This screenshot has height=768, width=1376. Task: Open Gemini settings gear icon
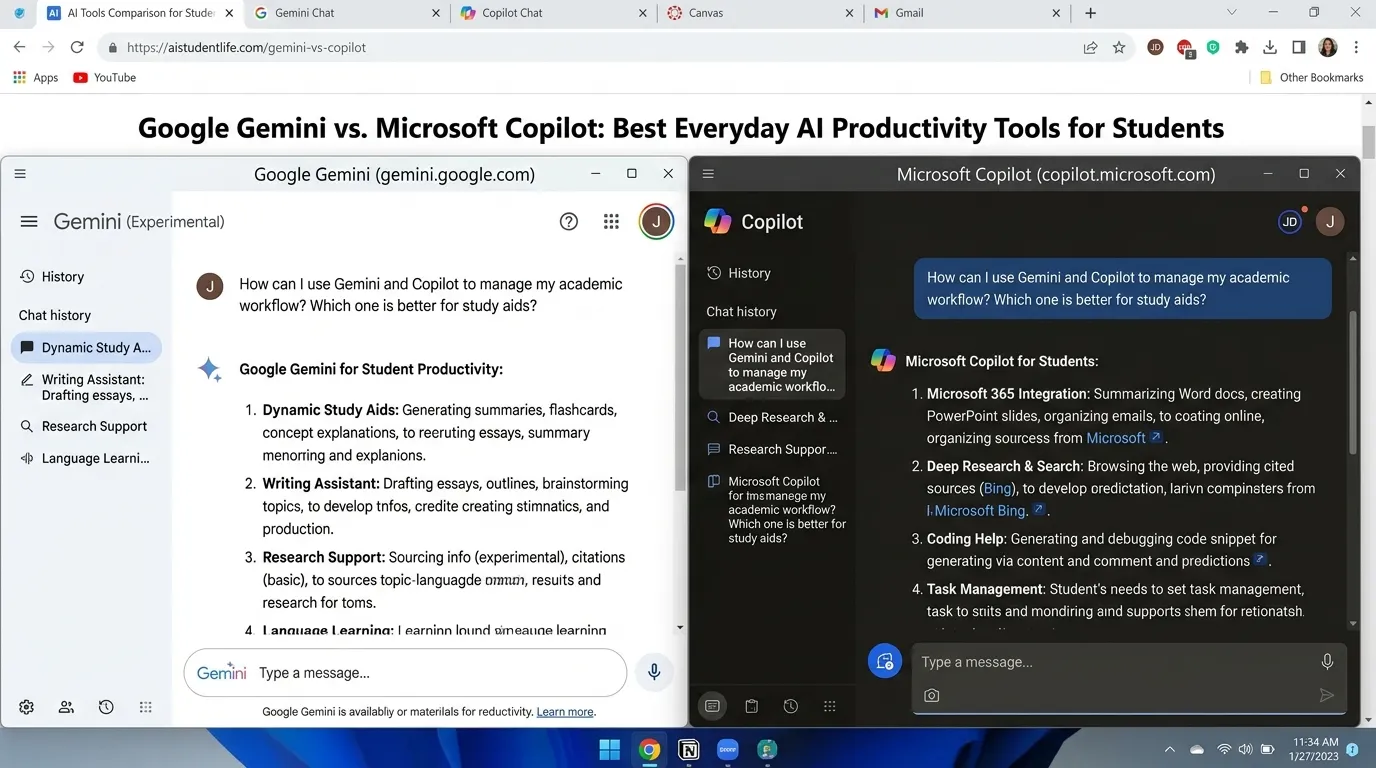tap(27, 707)
